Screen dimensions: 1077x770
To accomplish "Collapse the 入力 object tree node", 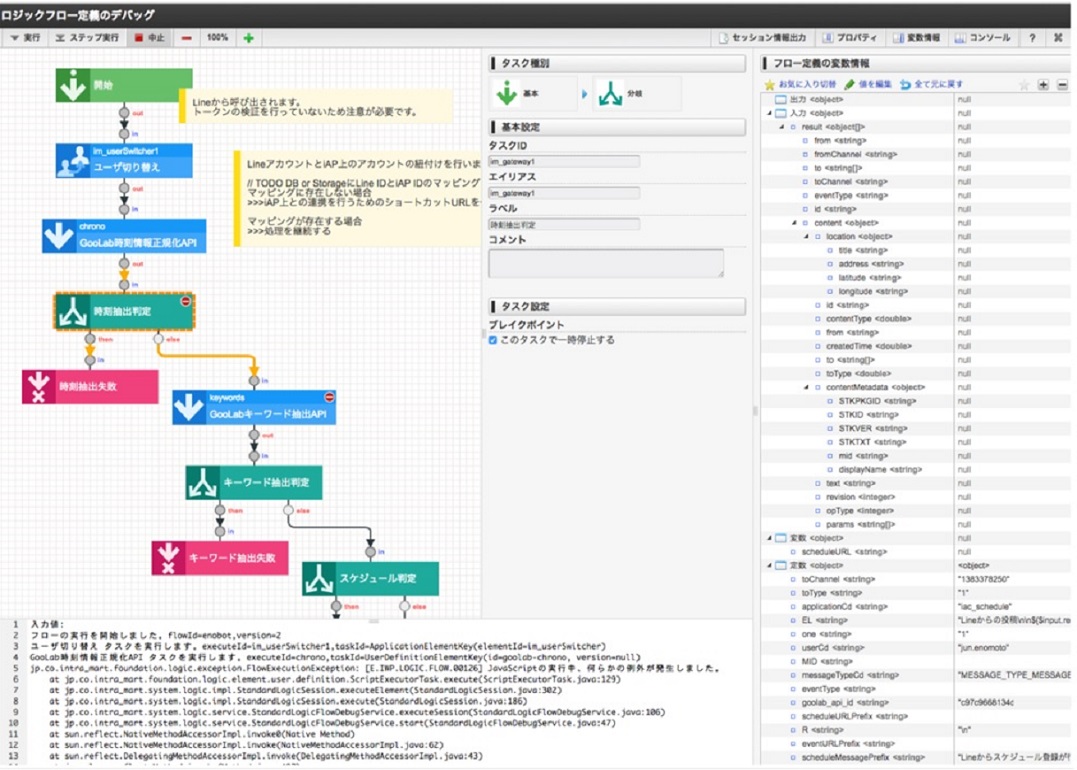I will [769, 114].
